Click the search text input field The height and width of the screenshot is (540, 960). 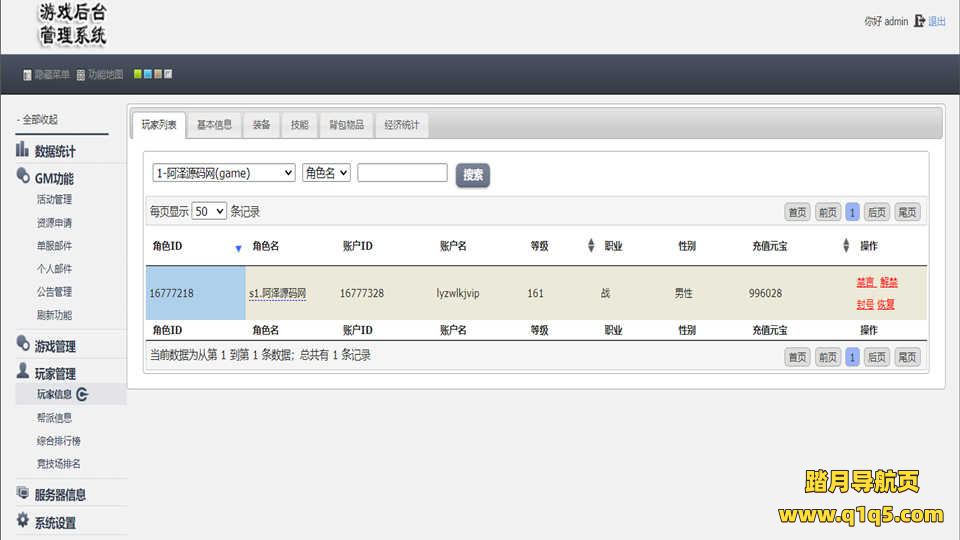402,173
